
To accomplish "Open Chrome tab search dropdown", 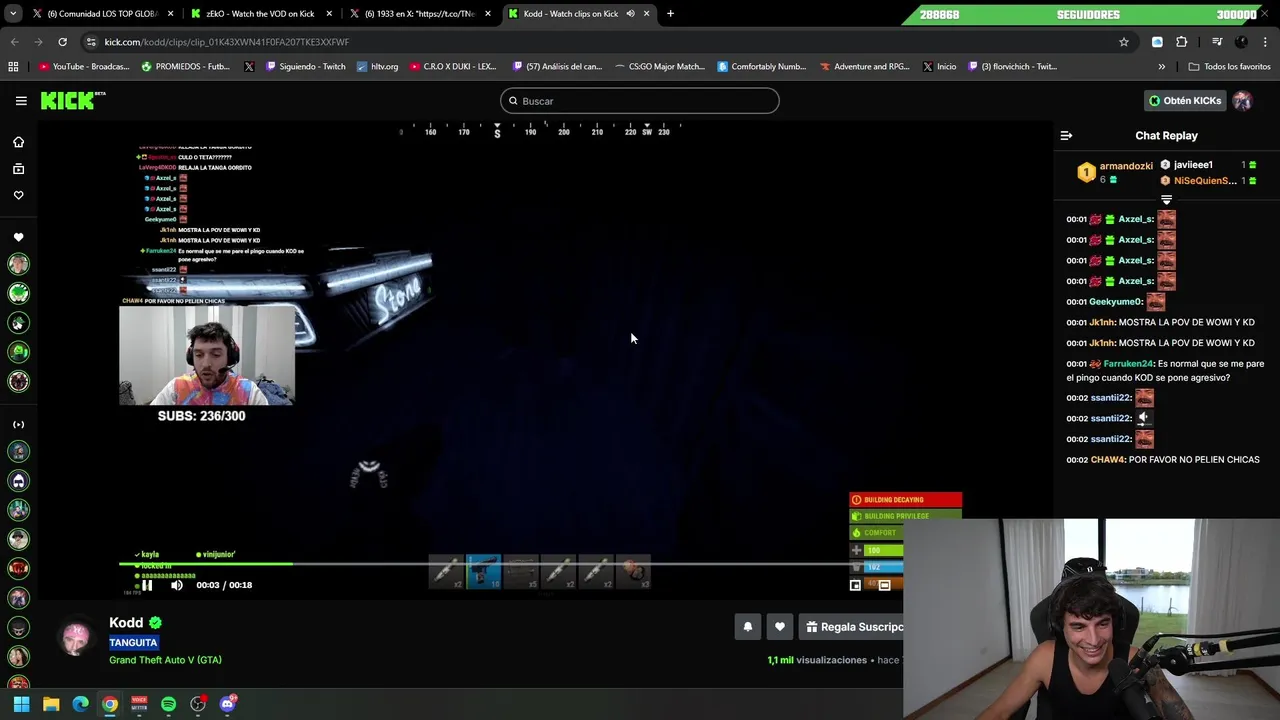I will click(x=13, y=14).
